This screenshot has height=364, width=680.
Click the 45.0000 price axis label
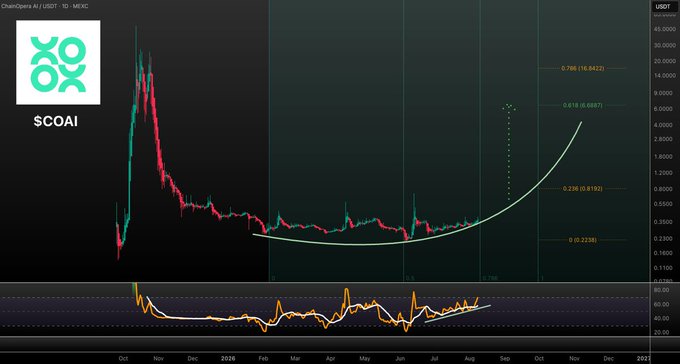coord(664,29)
